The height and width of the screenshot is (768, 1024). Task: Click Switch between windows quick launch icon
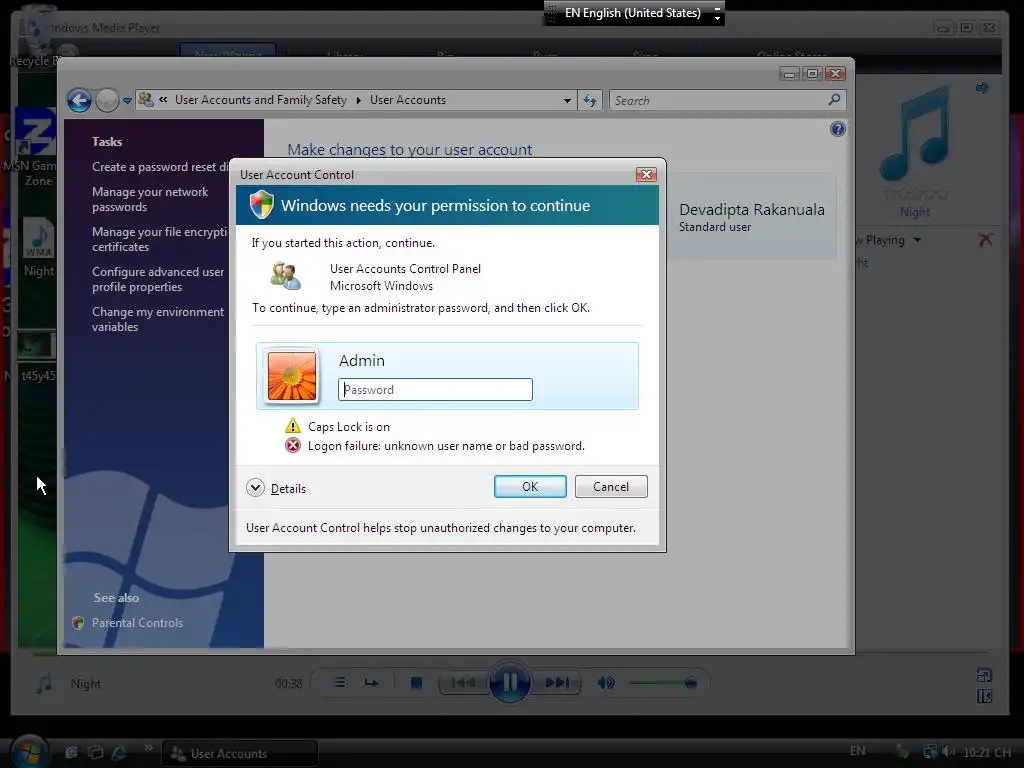tap(95, 752)
